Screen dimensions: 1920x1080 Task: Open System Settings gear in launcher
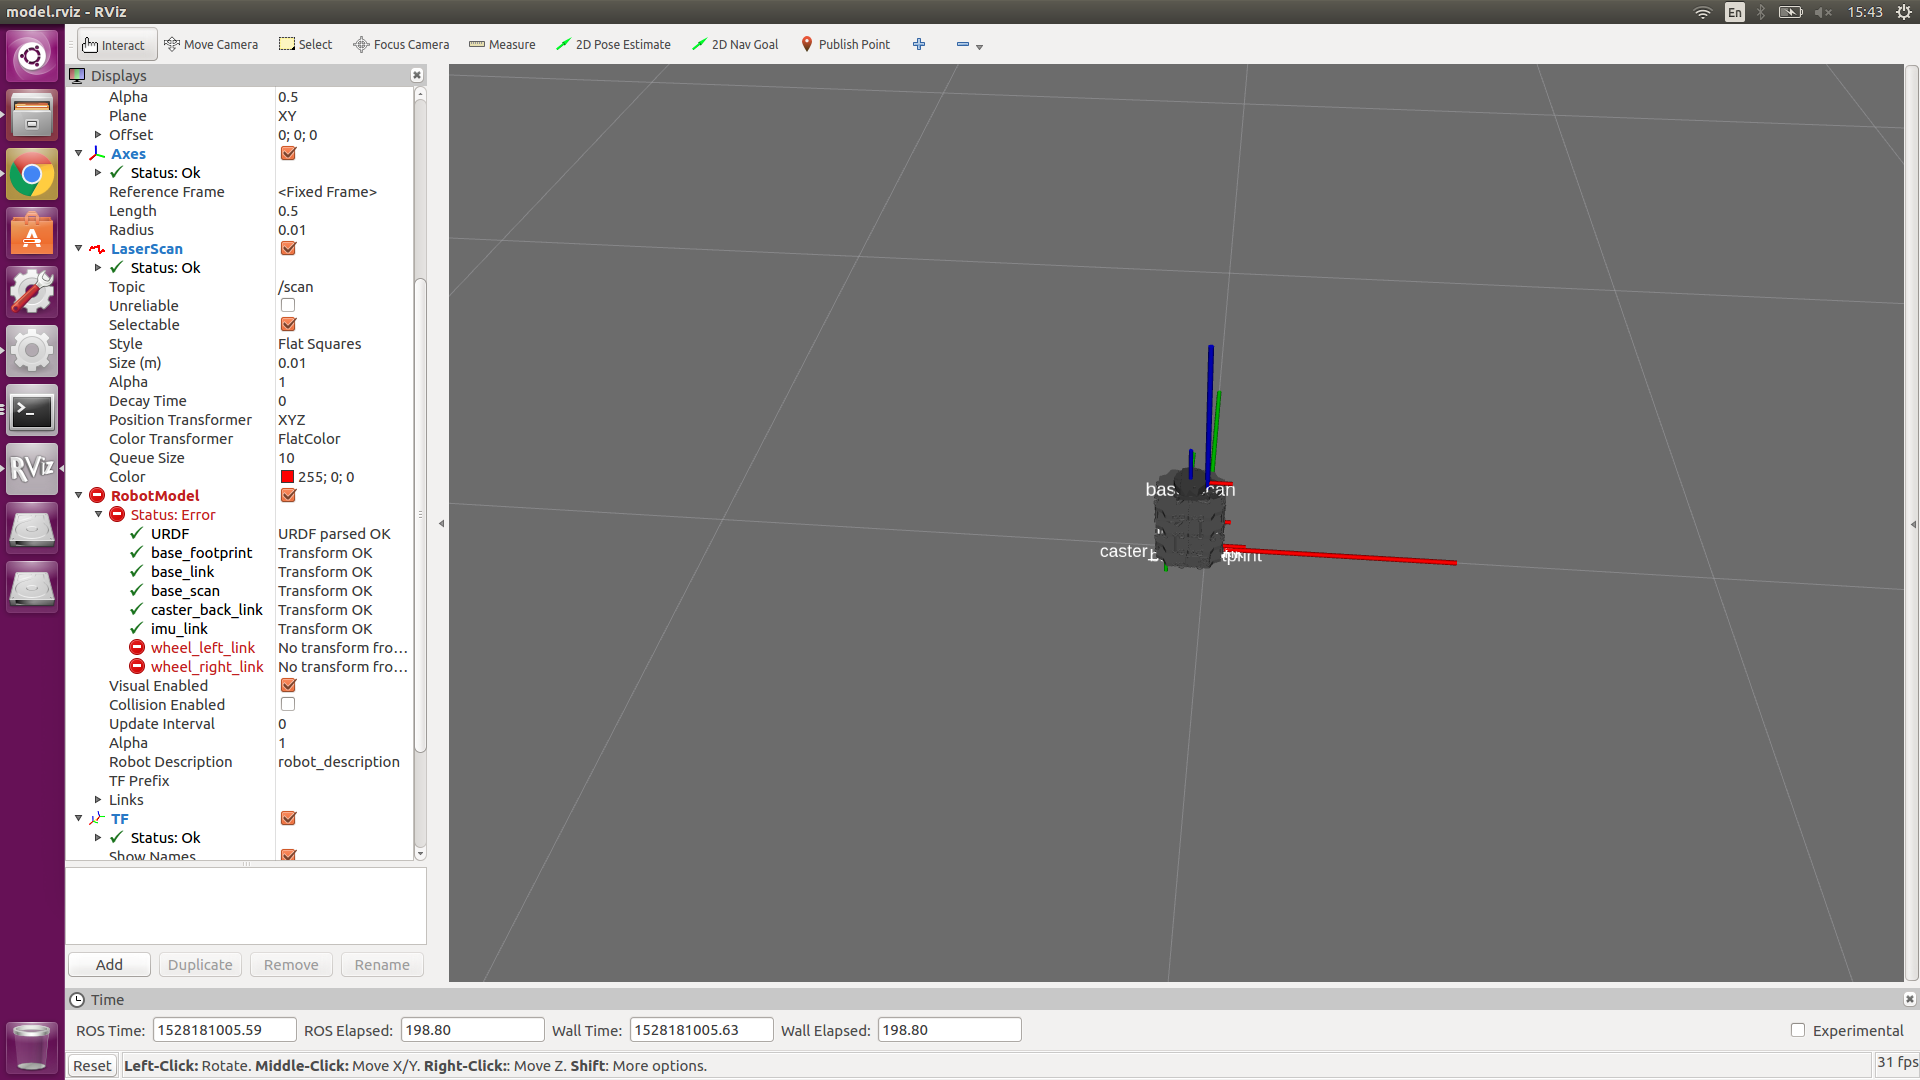[x=32, y=351]
